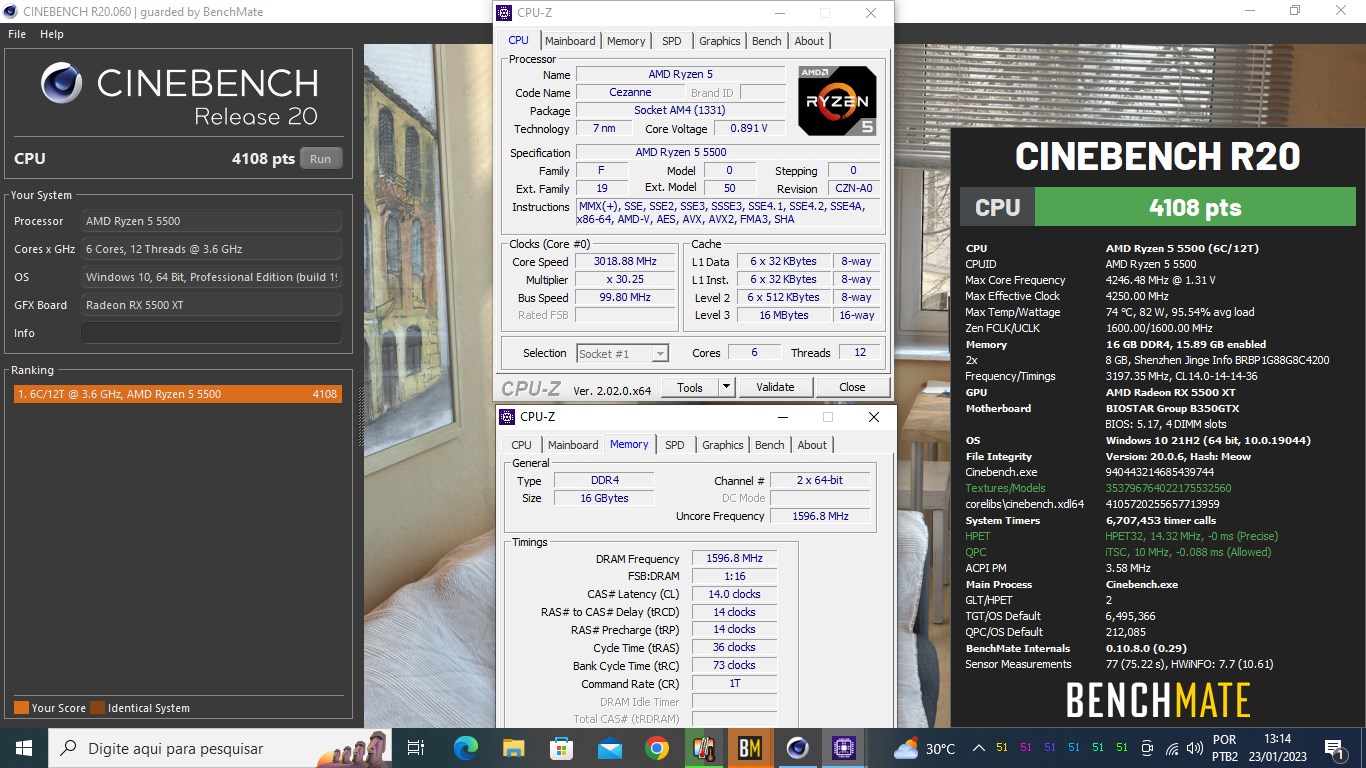Click the Uncore Frequency value in Memory tab

pyautogui.click(x=819, y=516)
